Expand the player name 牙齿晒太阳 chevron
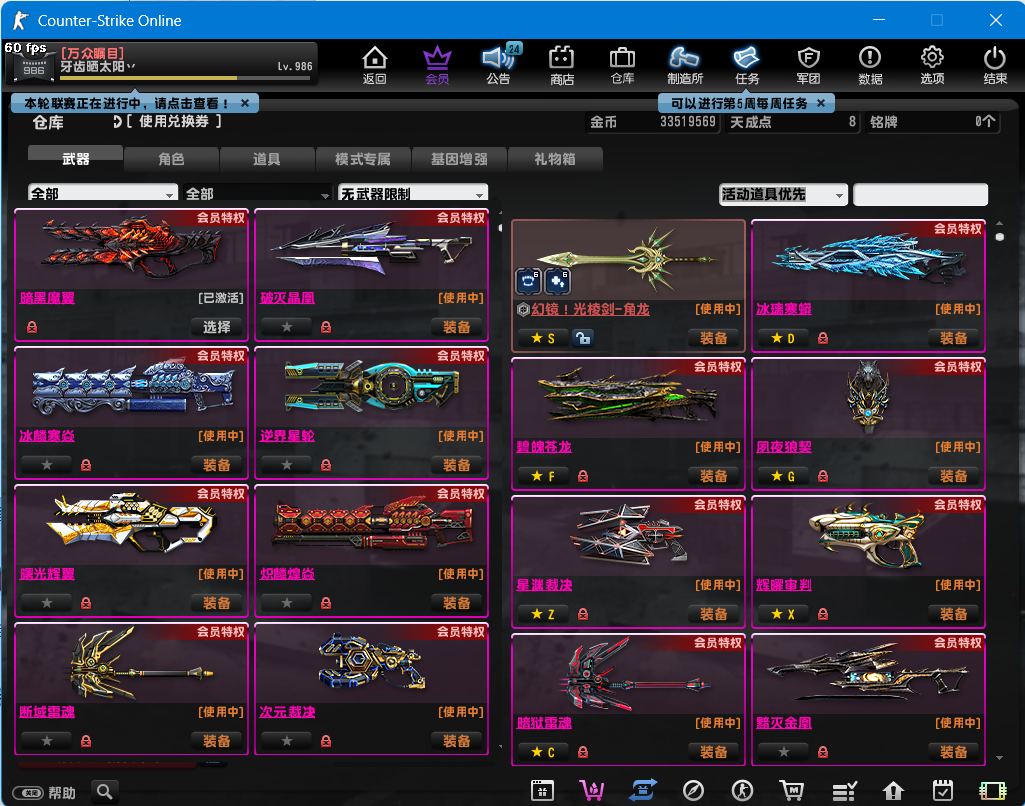Viewport: 1025px width, 806px height. (131, 67)
